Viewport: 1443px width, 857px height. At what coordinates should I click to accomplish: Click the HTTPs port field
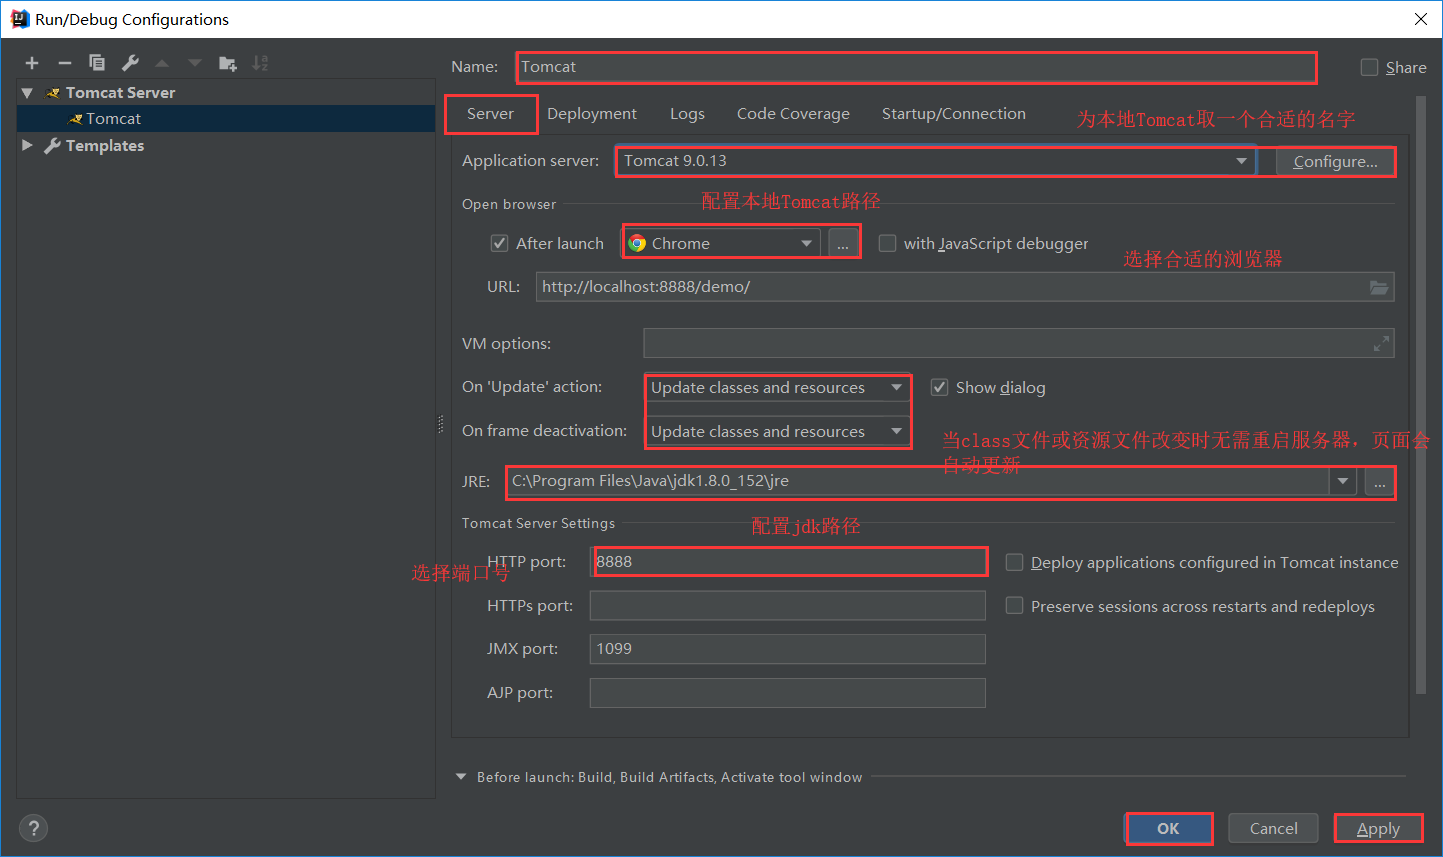pos(788,606)
